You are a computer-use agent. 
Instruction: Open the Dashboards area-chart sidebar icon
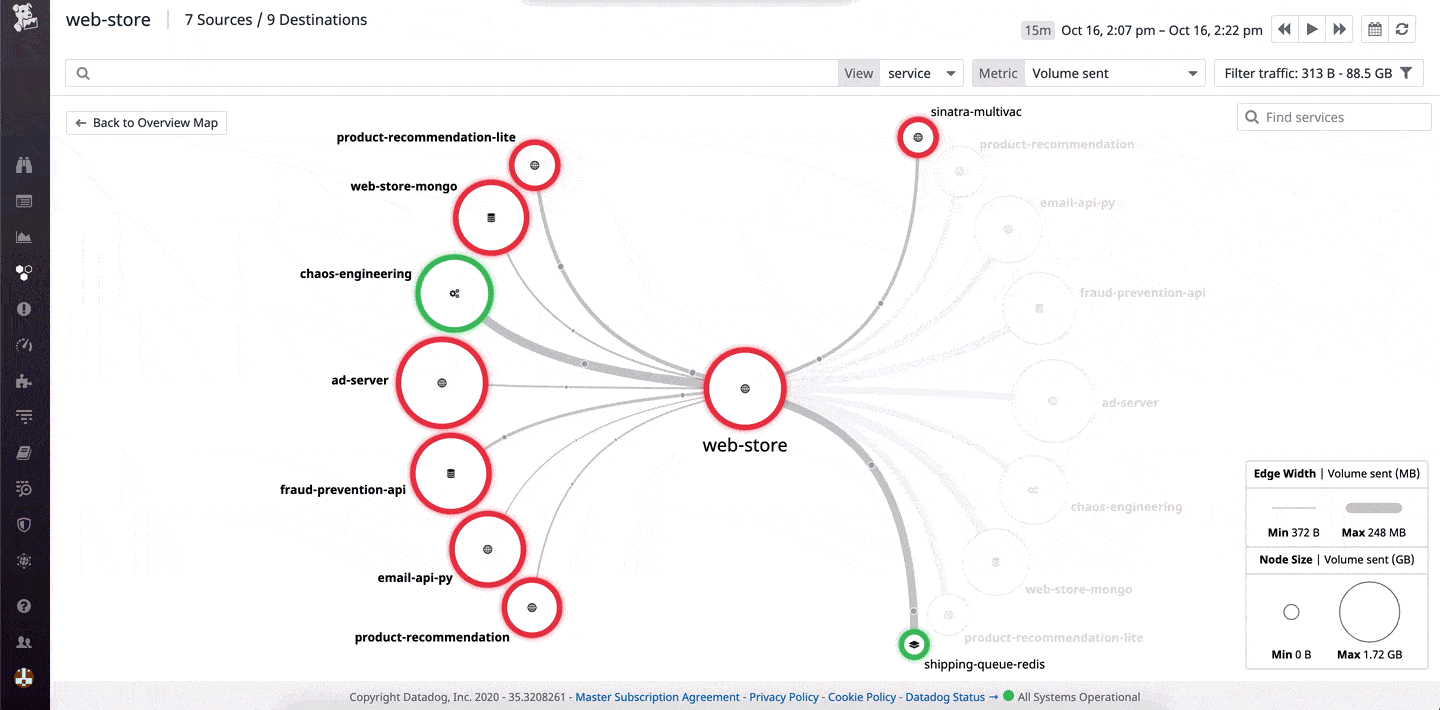click(x=25, y=237)
